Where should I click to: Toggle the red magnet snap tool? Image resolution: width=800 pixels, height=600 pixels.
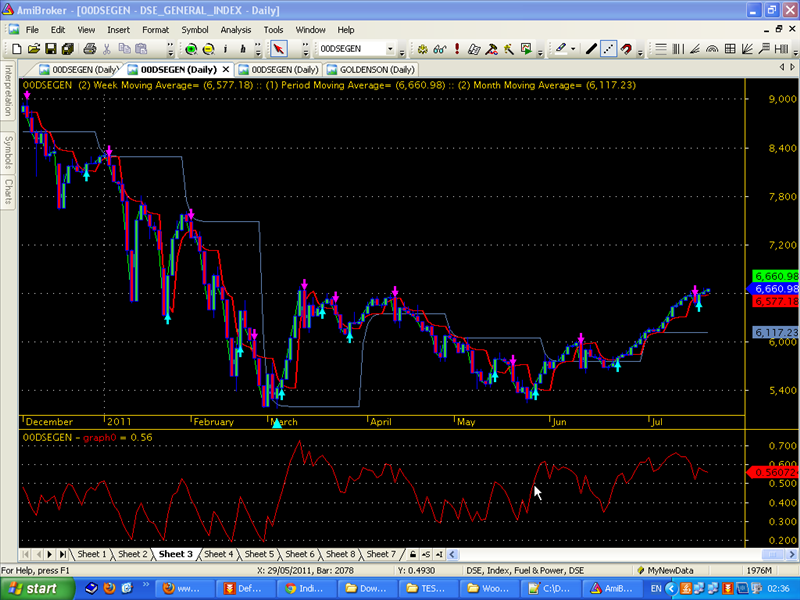pos(626,49)
